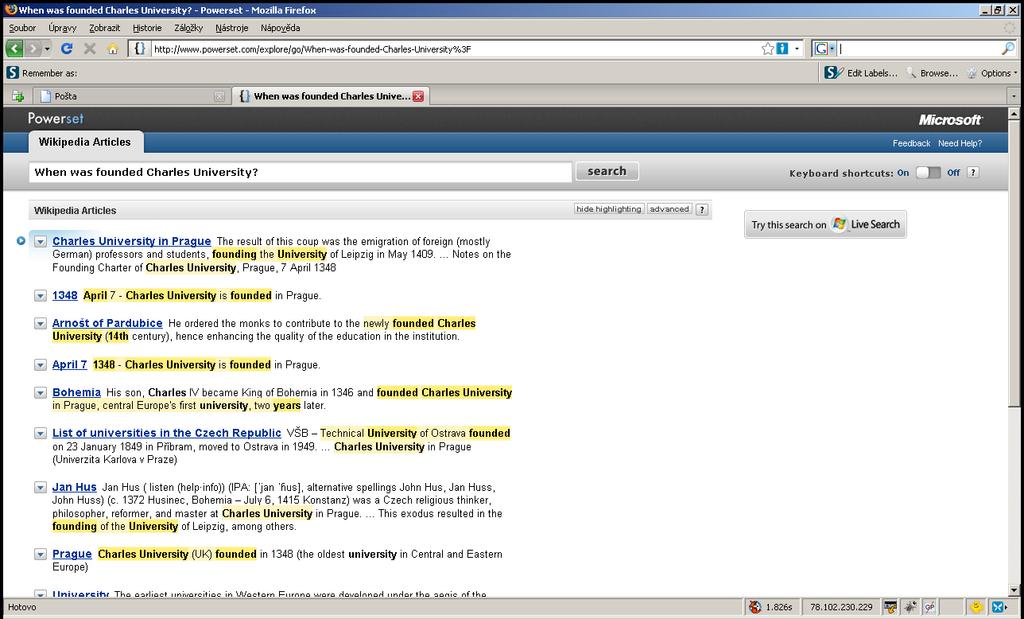Viewport: 1024px width, 619px height.
Task: Click the spider icon in status bar
Action: 910,607
